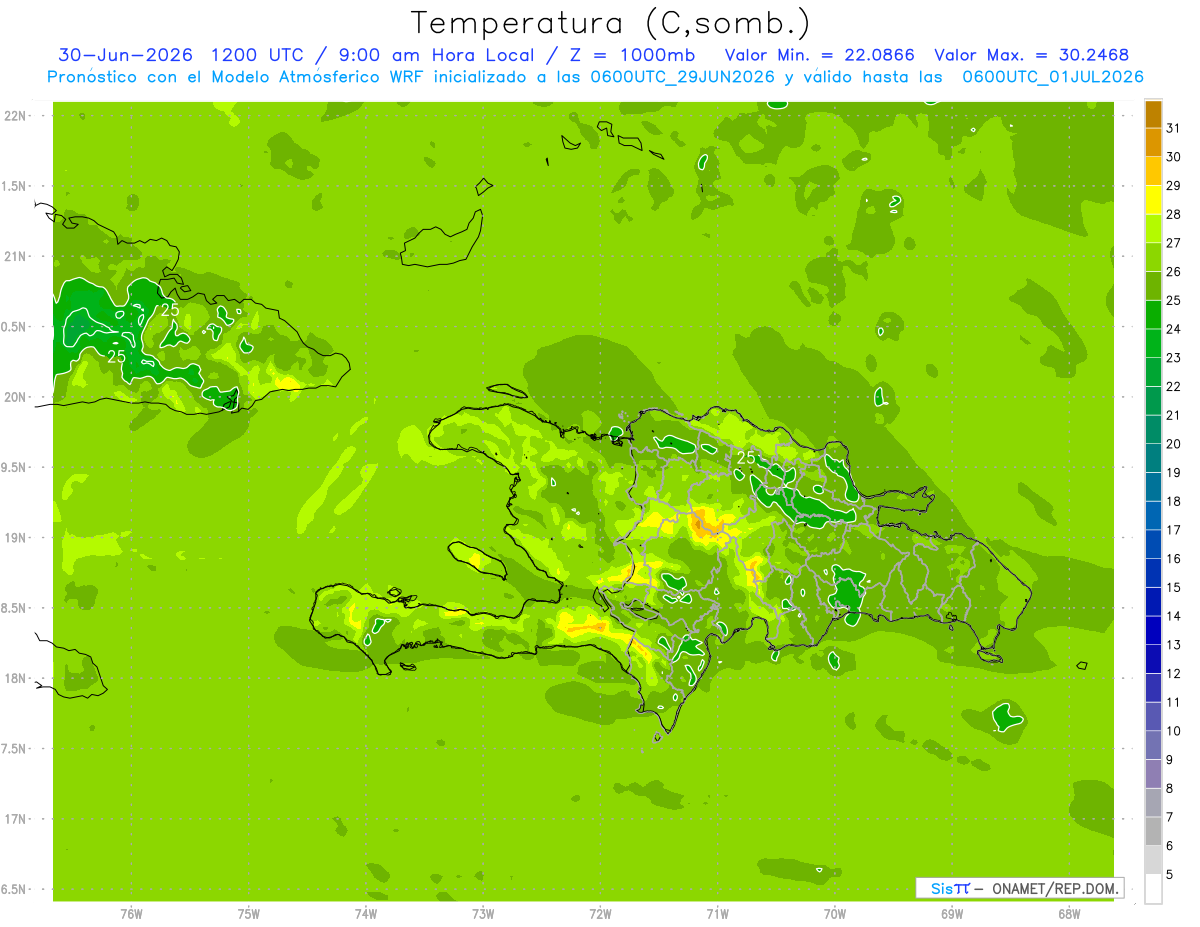Click the legend label '17'

pos(1174,530)
